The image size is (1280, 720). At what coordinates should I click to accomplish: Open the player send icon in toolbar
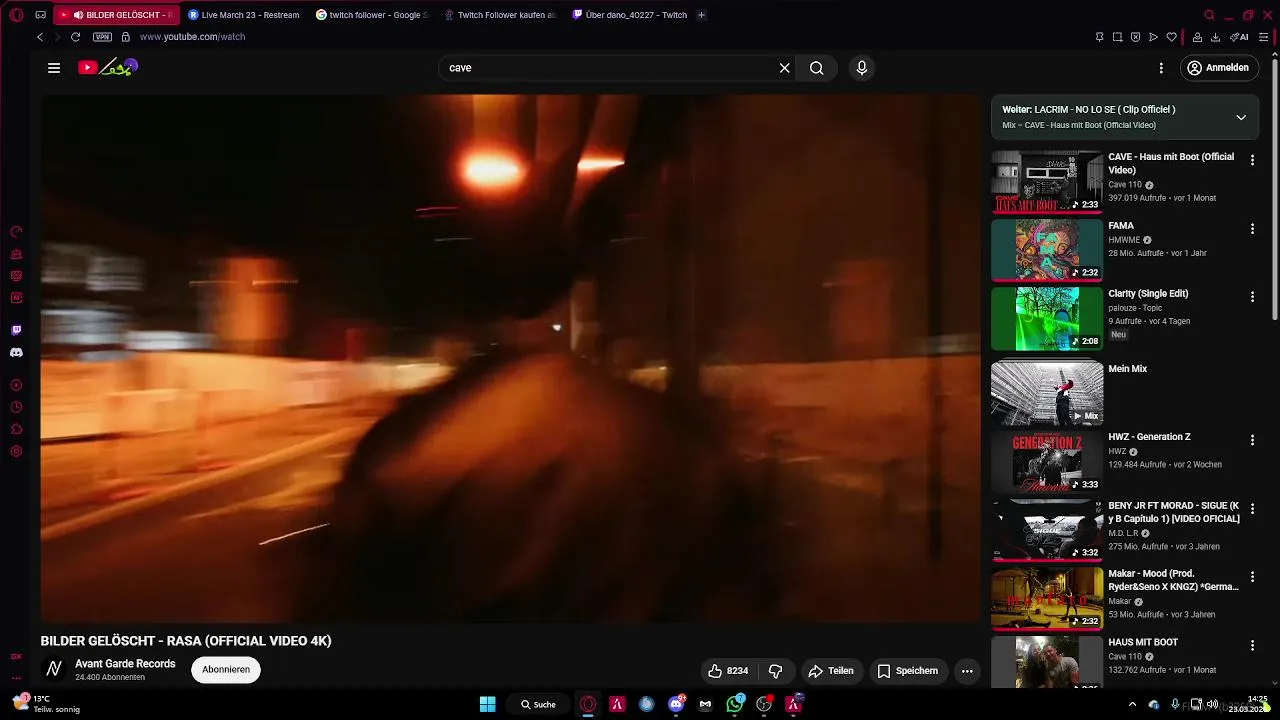(x=1153, y=37)
